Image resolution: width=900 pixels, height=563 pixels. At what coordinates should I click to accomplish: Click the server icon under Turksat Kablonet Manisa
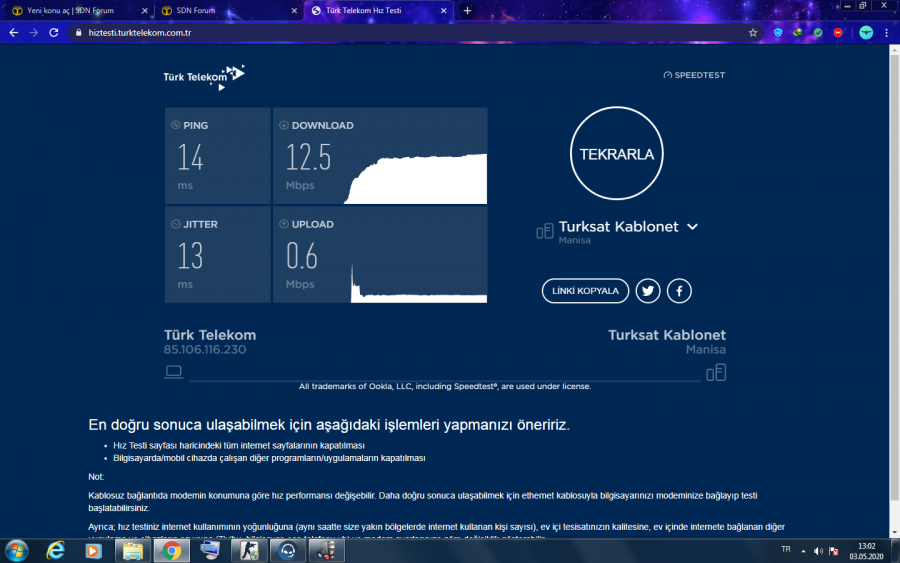coord(716,372)
